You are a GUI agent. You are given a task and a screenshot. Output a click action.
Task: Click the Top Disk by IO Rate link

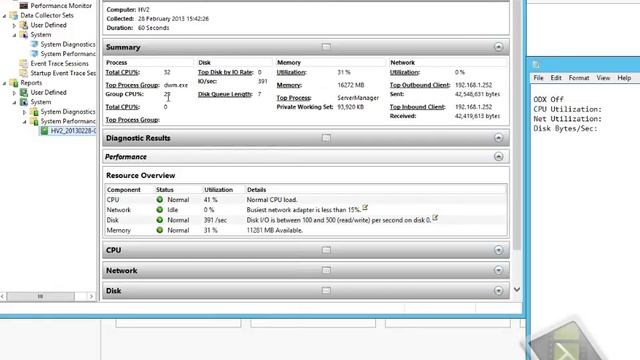pos(225,72)
